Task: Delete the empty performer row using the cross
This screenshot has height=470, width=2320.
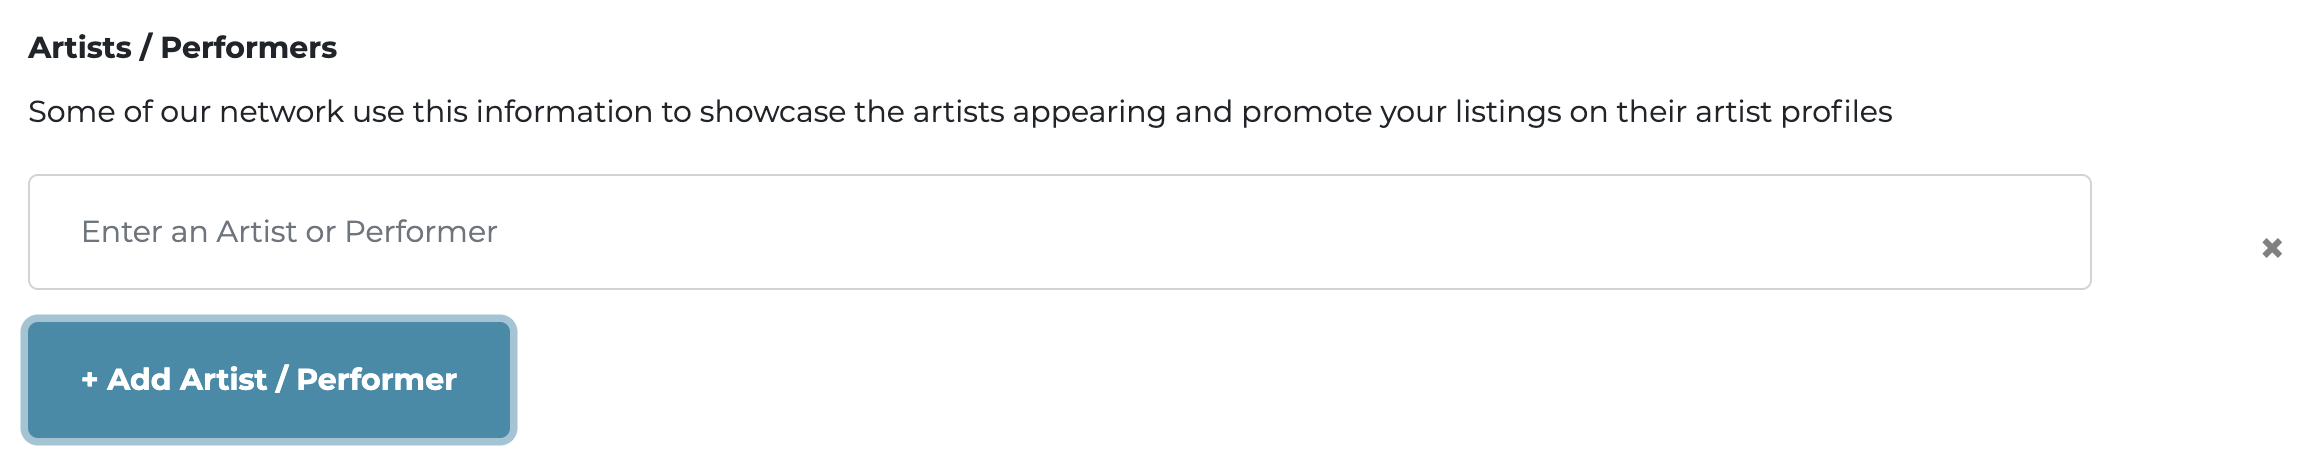Action: coord(2271,248)
